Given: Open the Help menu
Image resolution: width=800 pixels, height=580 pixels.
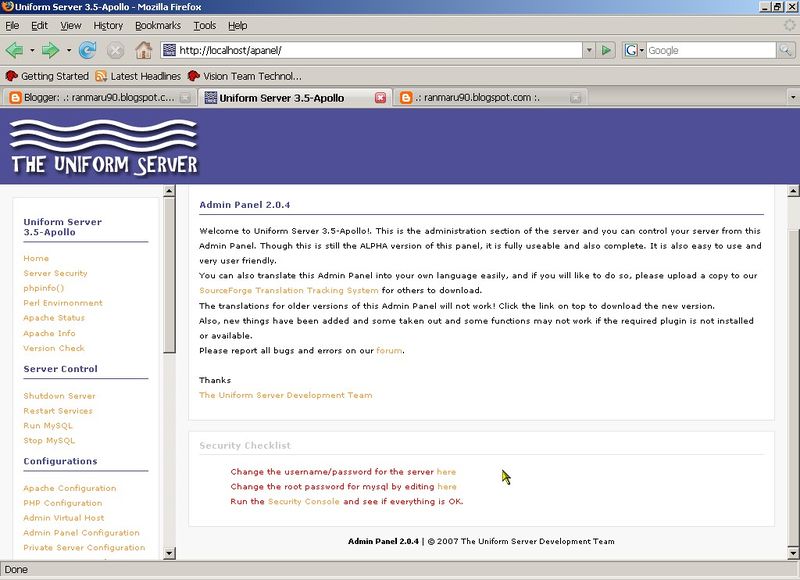Looking at the screenshot, I should pyautogui.click(x=237, y=26).
